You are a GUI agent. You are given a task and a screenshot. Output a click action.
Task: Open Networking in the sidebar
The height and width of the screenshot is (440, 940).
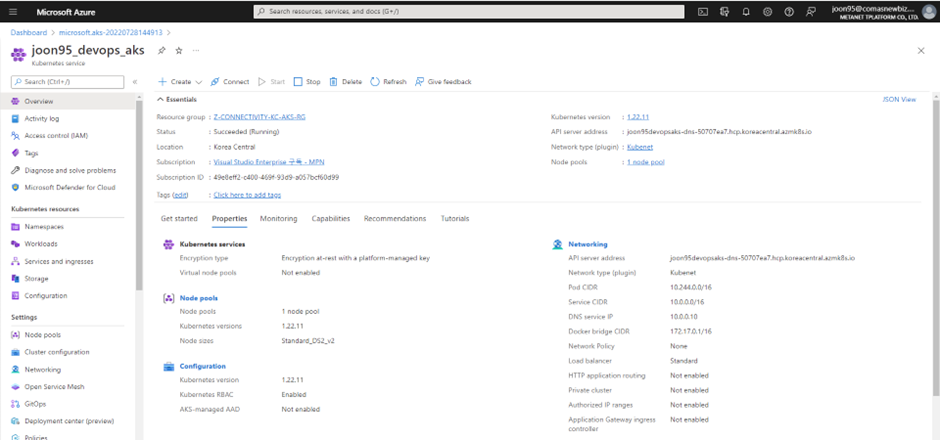tap(43, 369)
